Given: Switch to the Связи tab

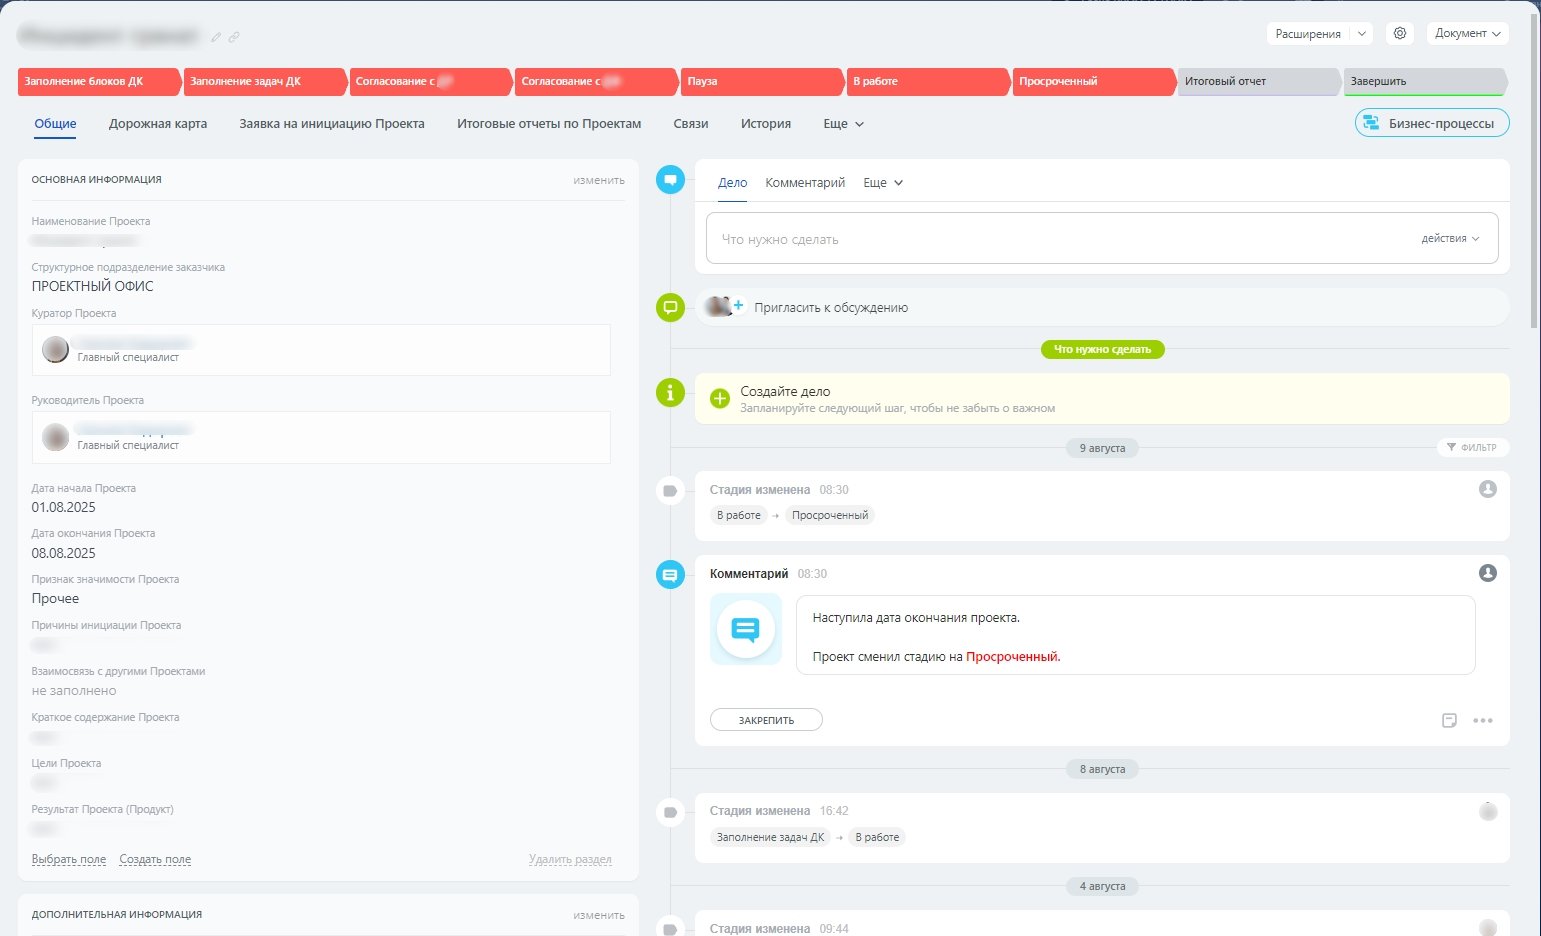Looking at the screenshot, I should coord(691,124).
